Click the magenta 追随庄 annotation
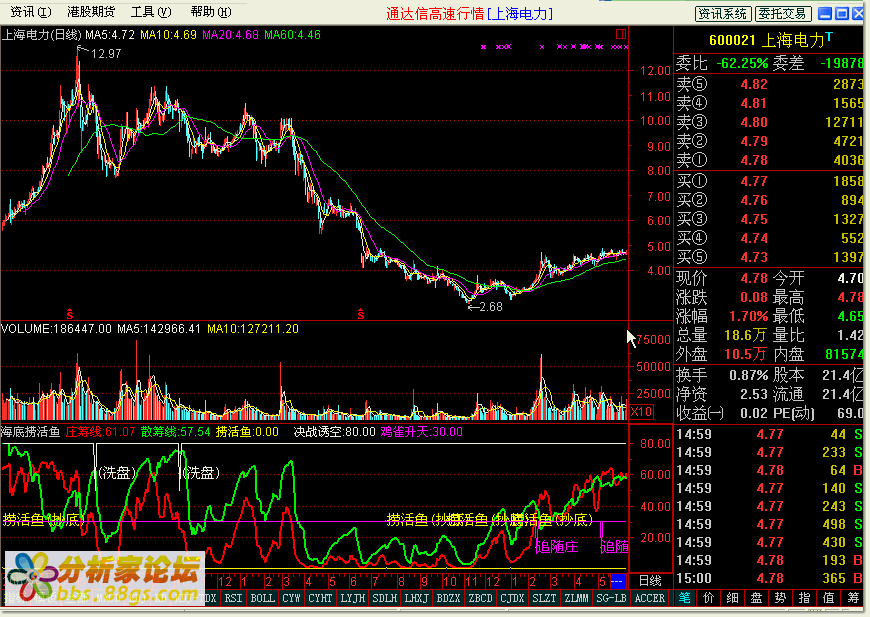 click(557, 547)
